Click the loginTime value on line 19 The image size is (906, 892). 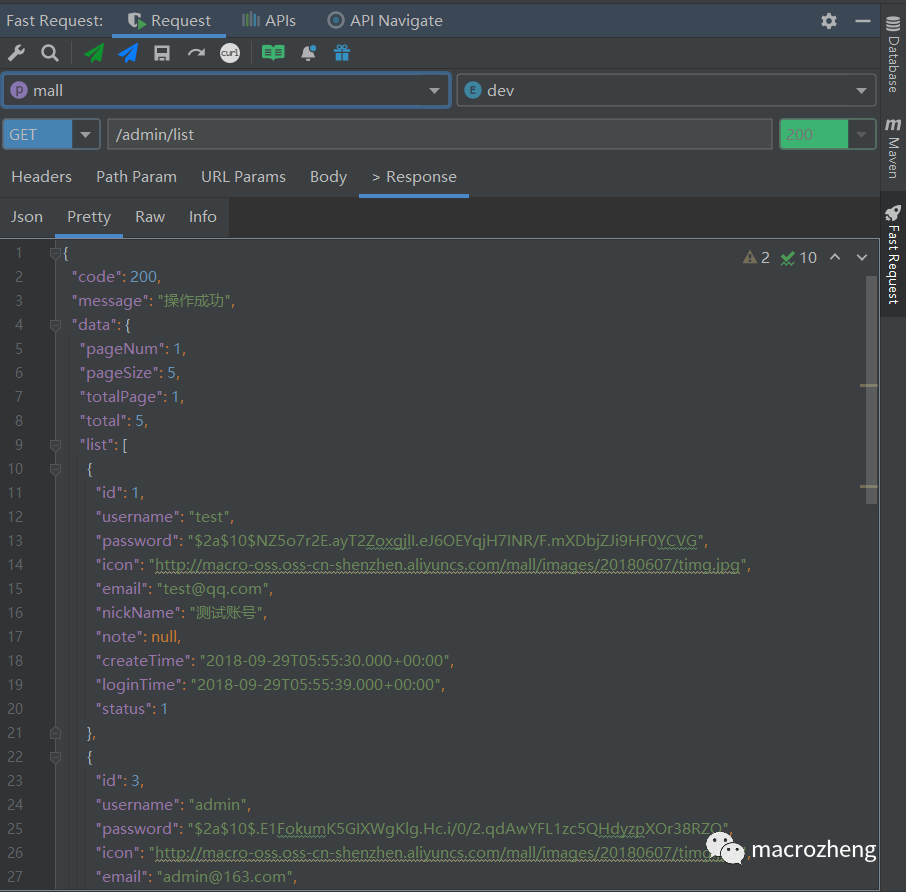[x=316, y=685]
